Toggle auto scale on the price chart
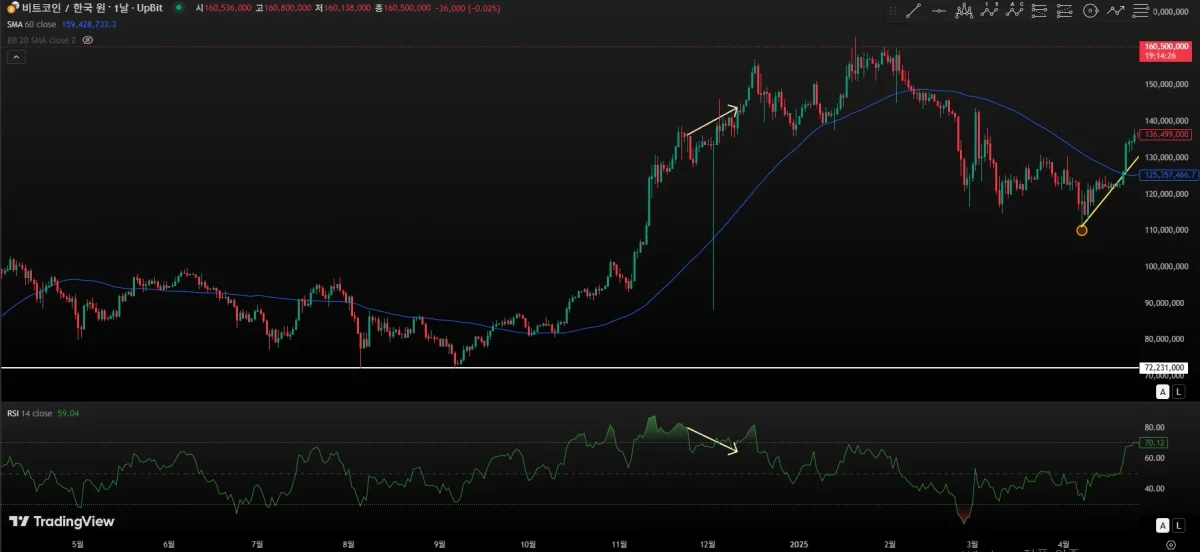The height and width of the screenshot is (552, 1200). (x=1162, y=392)
